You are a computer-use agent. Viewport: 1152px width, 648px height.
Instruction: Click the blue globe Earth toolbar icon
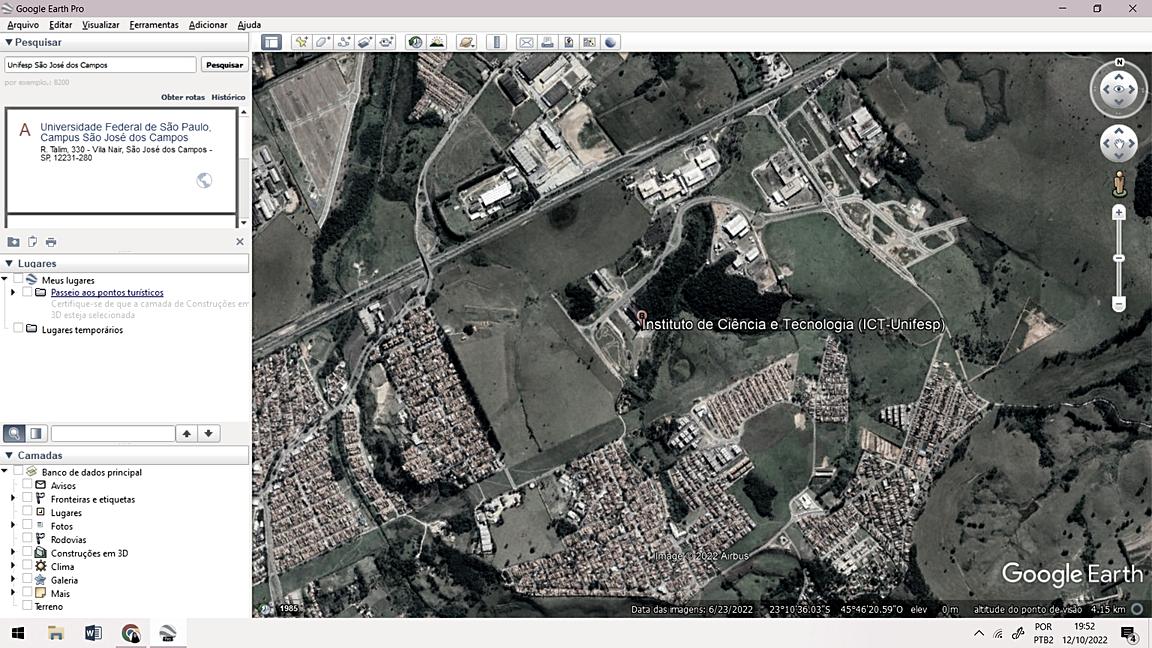pos(610,42)
